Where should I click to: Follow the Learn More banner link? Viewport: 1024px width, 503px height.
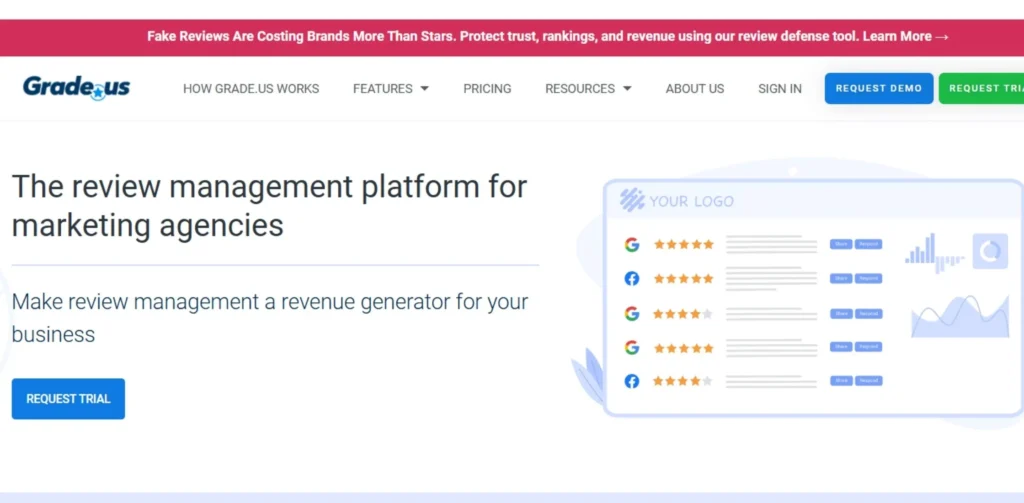[905, 37]
